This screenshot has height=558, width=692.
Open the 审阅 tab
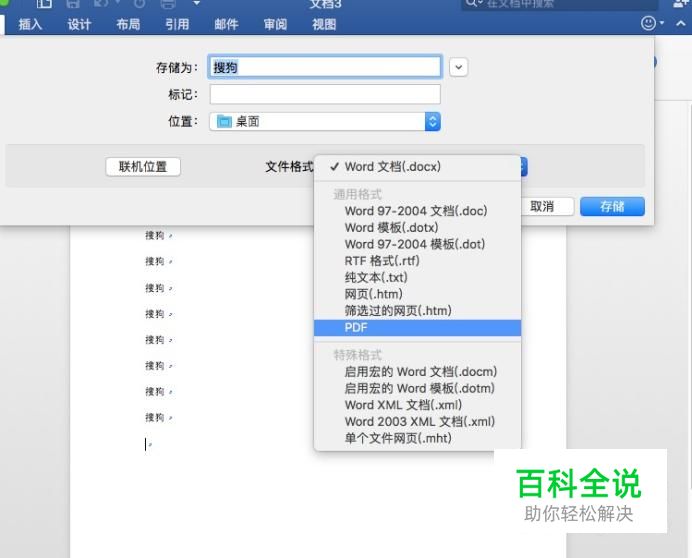pyautogui.click(x=275, y=24)
